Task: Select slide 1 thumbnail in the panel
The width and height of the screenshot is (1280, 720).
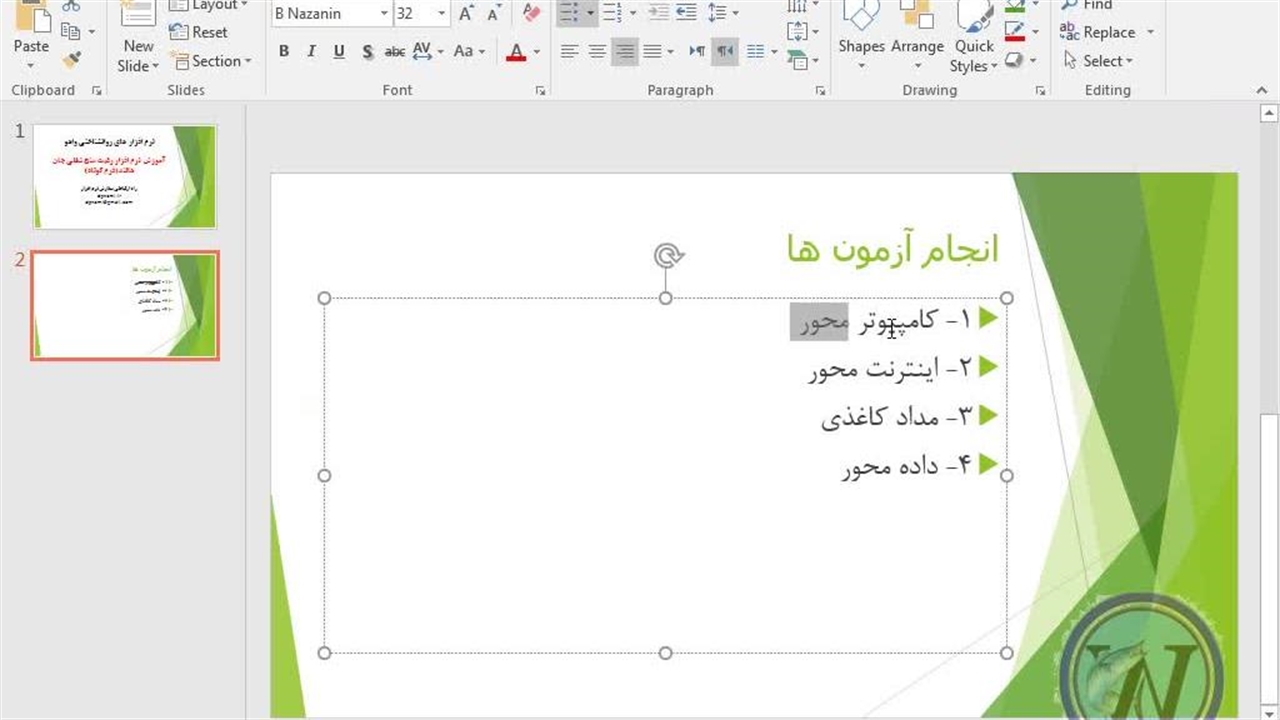Action: coord(125,176)
